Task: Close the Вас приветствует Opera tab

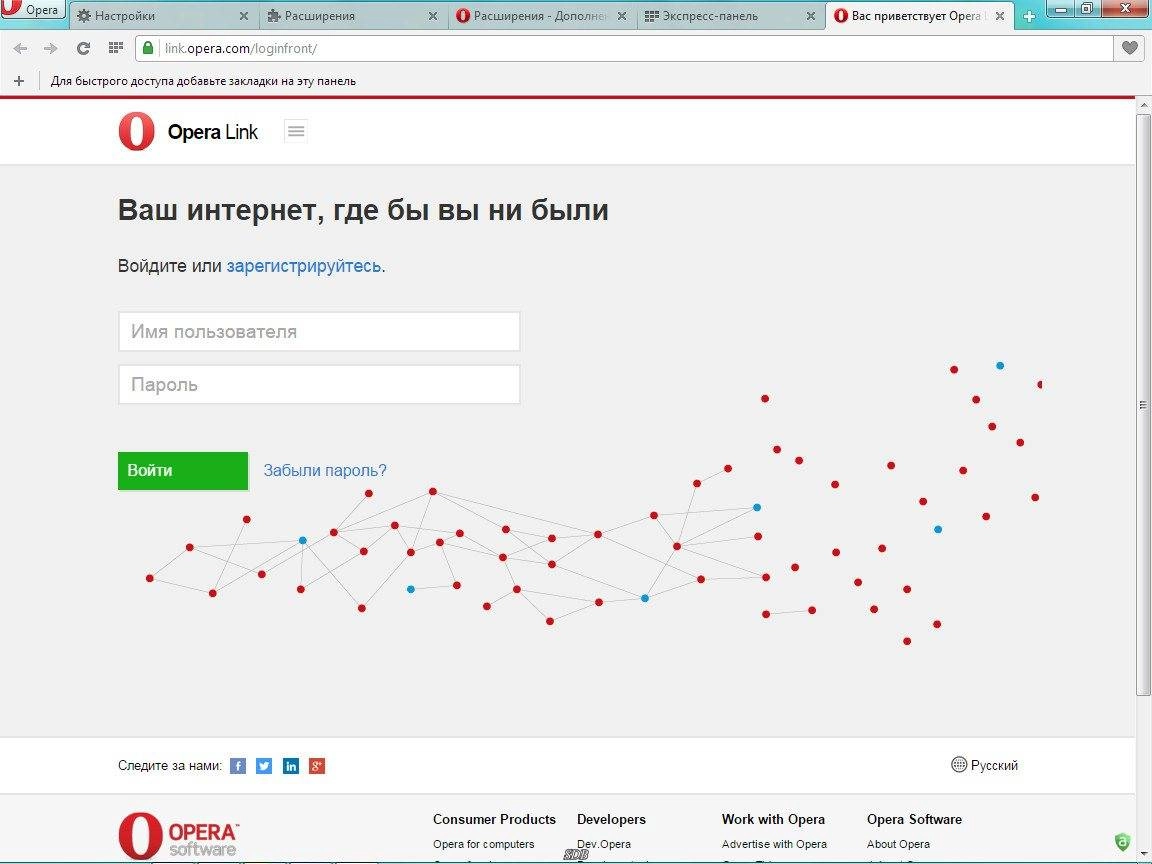Action: pos(1000,16)
